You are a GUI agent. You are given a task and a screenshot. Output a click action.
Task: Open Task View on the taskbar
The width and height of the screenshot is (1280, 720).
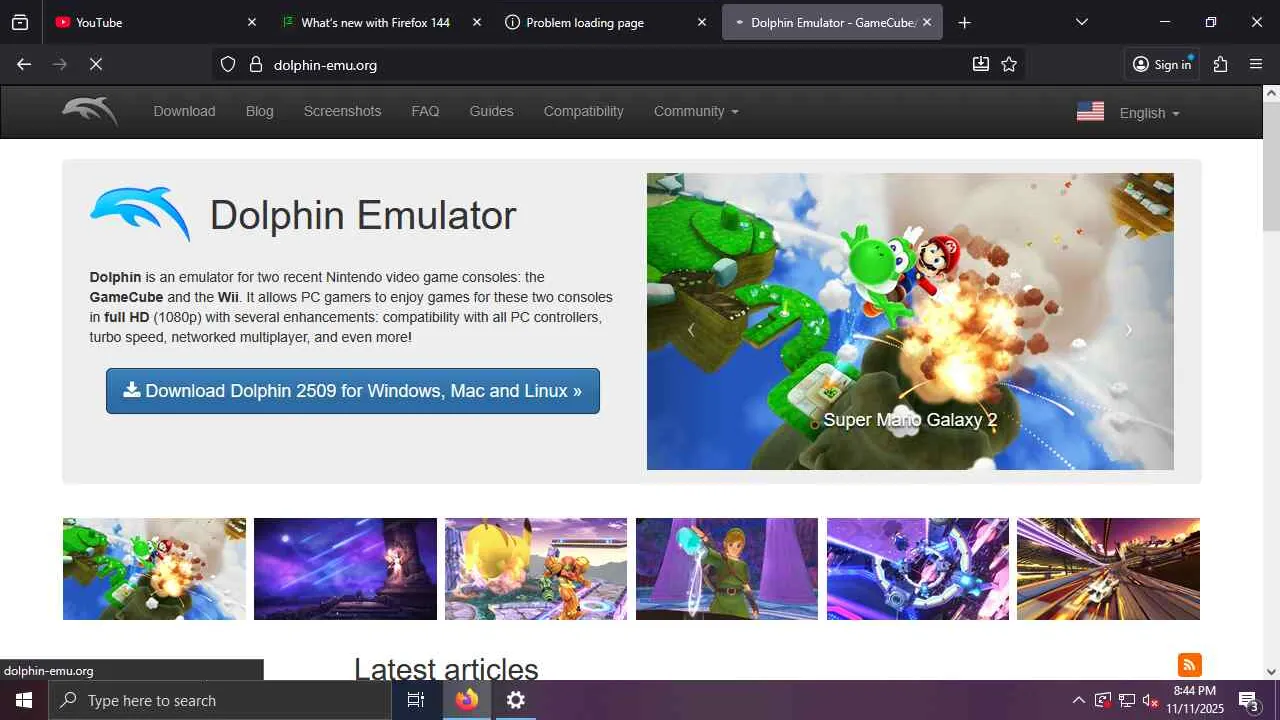tap(416, 700)
